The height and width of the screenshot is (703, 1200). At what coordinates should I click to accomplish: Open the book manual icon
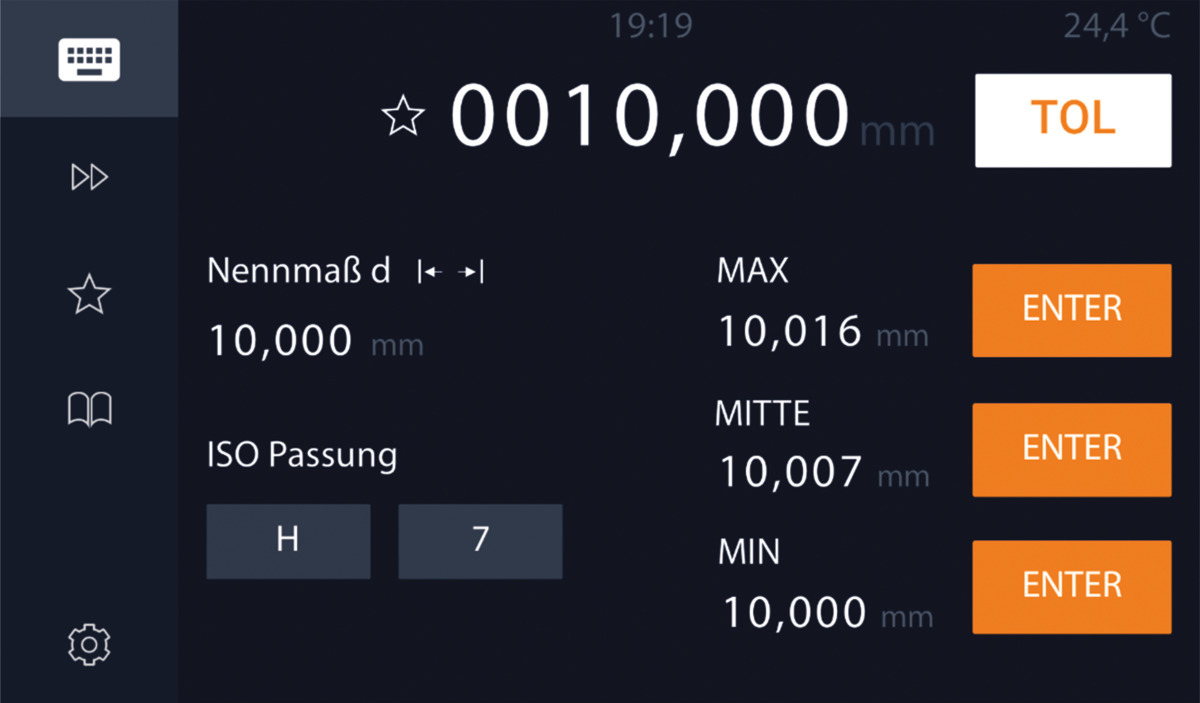point(89,409)
